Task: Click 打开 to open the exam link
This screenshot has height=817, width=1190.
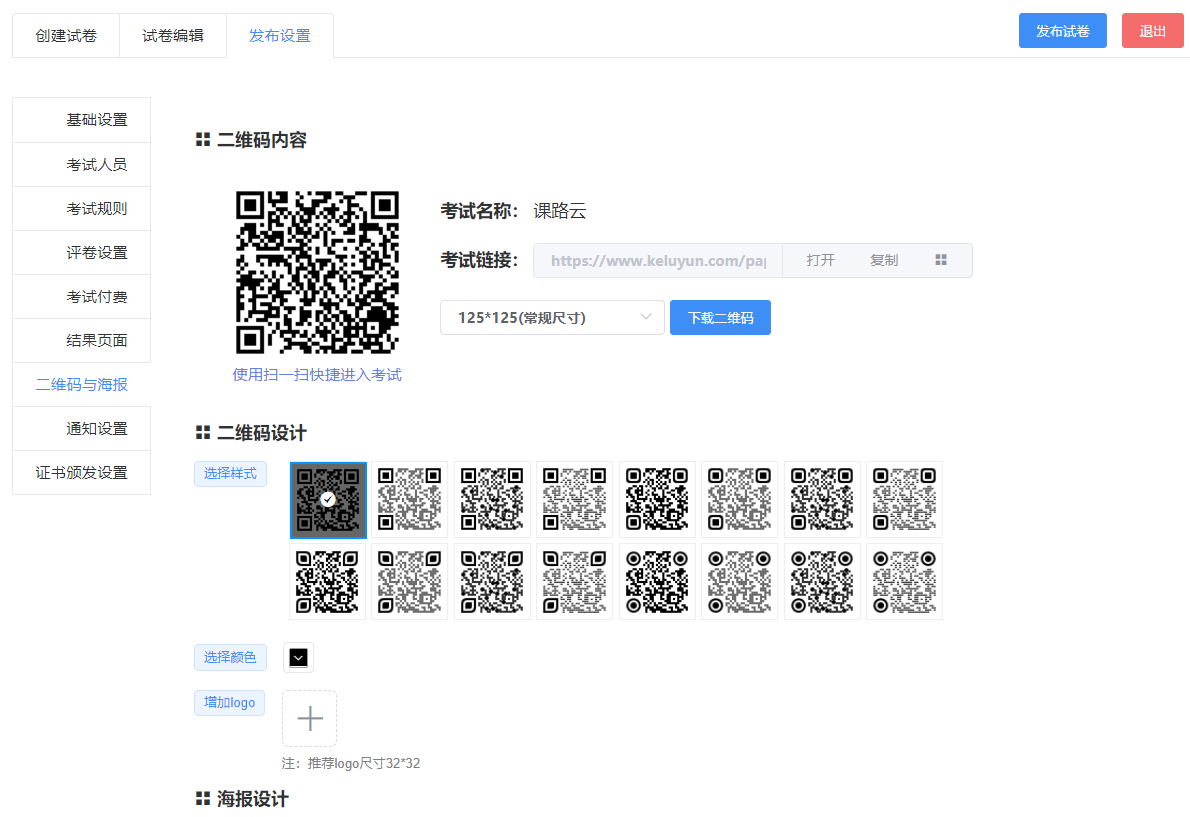Action: 820,260
